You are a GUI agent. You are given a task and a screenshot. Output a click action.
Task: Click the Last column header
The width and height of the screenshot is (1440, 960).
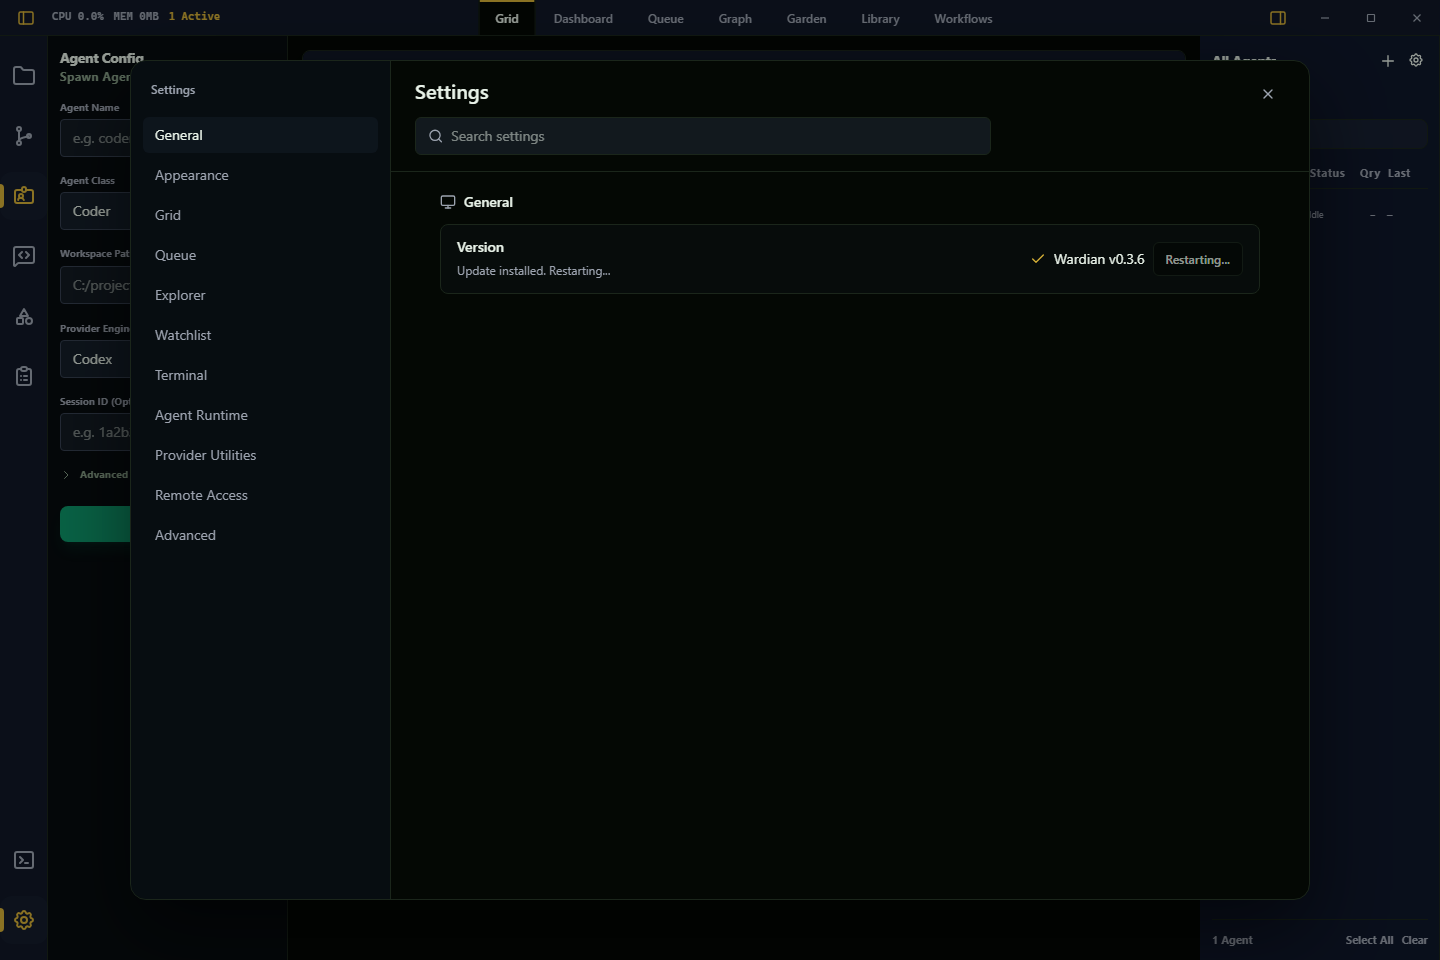coord(1399,173)
